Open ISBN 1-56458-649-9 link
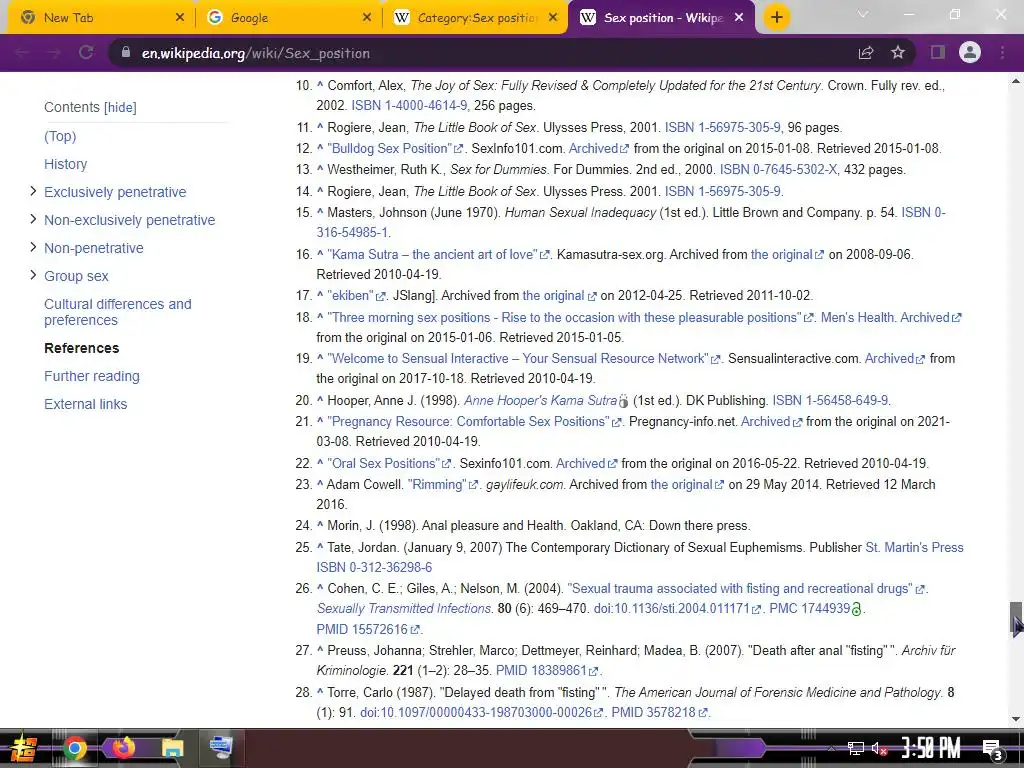Image resolution: width=1024 pixels, height=768 pixels. [830, 400]
